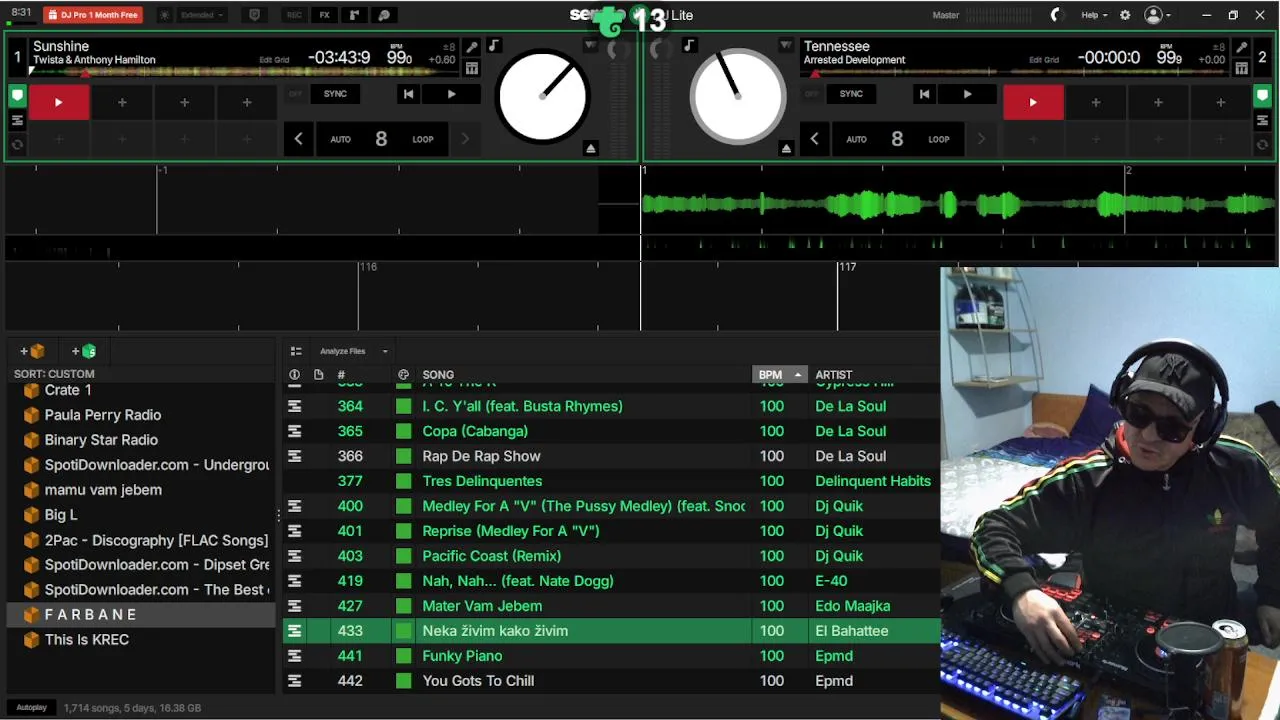Open the lighting panel icon
1280x720 pixels.
pyautogui.click(x=384, y=15)
